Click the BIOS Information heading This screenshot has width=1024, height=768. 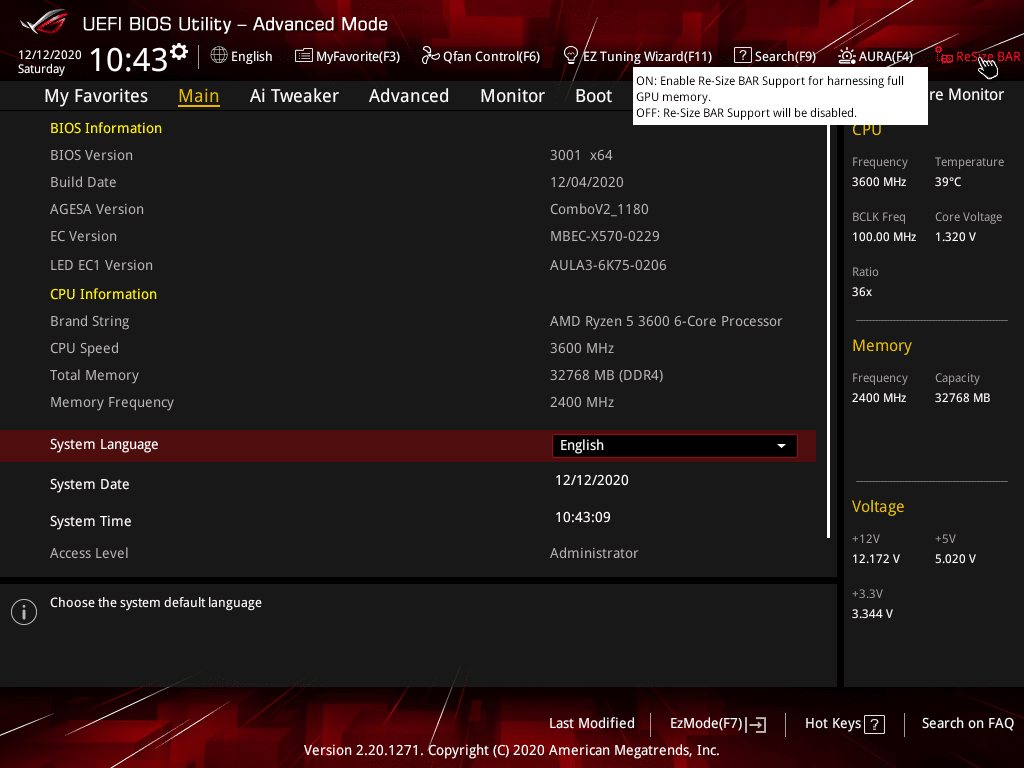point(106,128)
